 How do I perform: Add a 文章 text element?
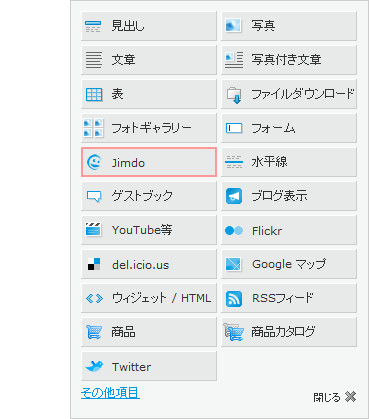(x=149, y=60)
